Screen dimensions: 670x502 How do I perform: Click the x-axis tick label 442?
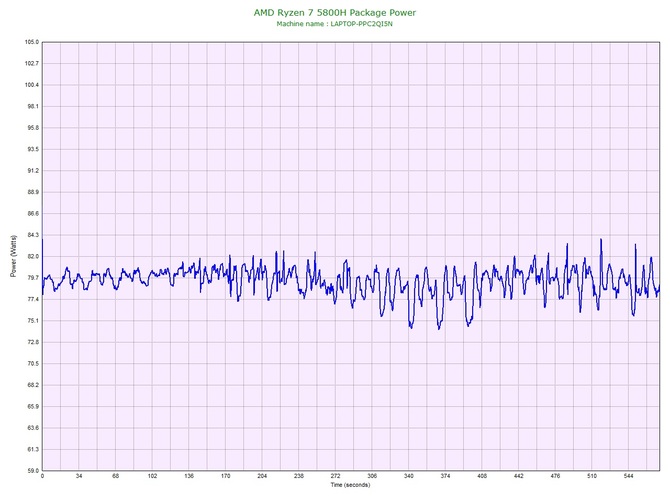tap(519, 476)
